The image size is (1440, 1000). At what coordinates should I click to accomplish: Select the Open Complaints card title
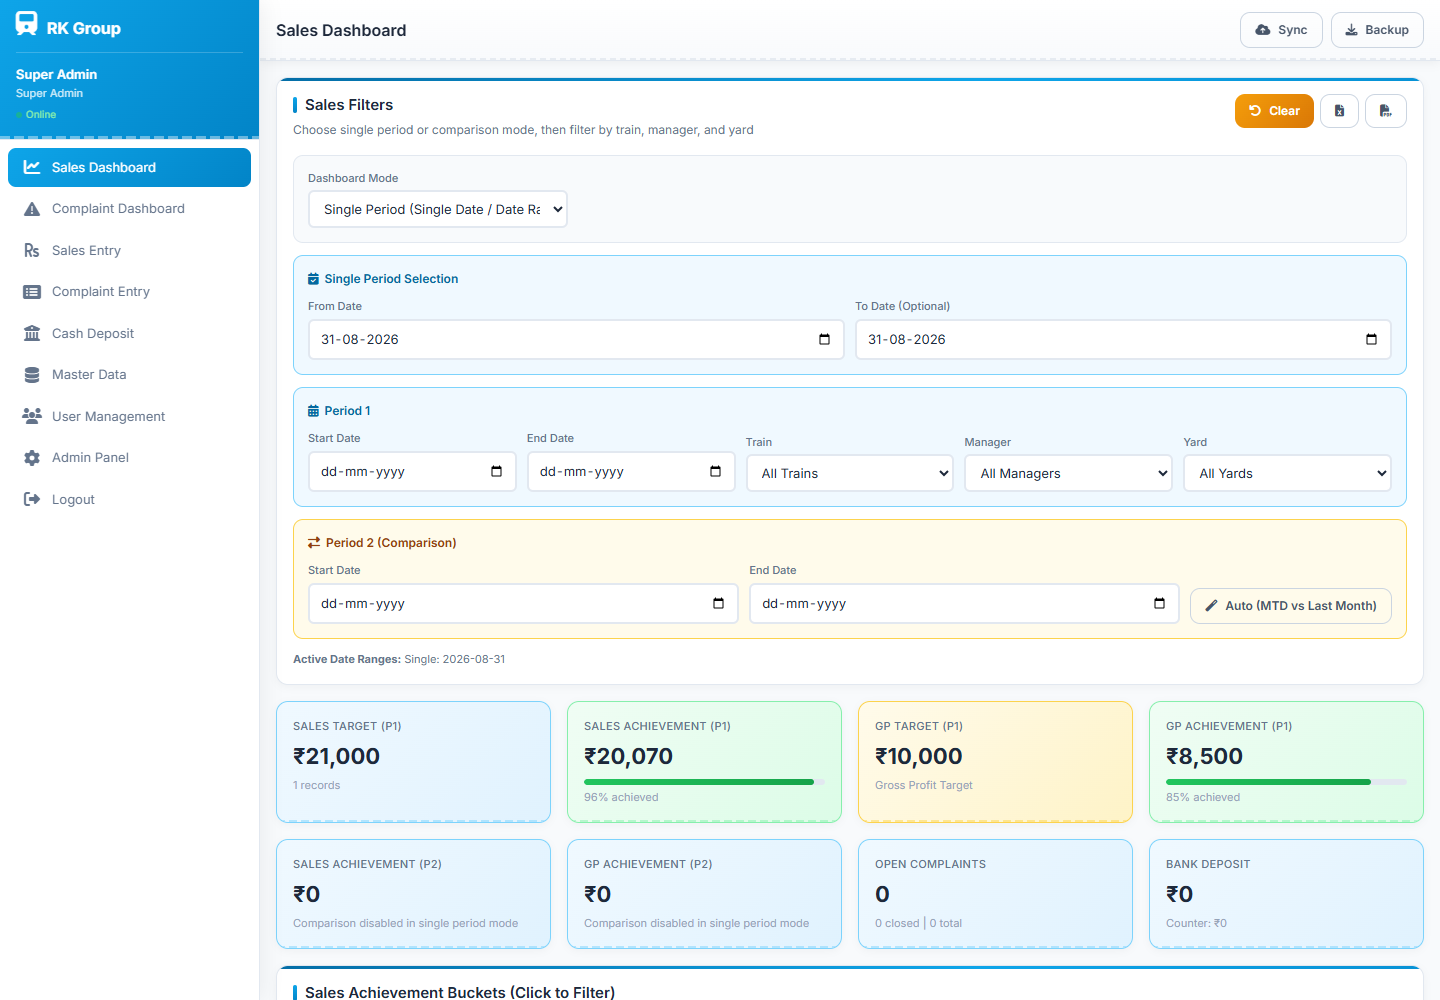(930, 864)
